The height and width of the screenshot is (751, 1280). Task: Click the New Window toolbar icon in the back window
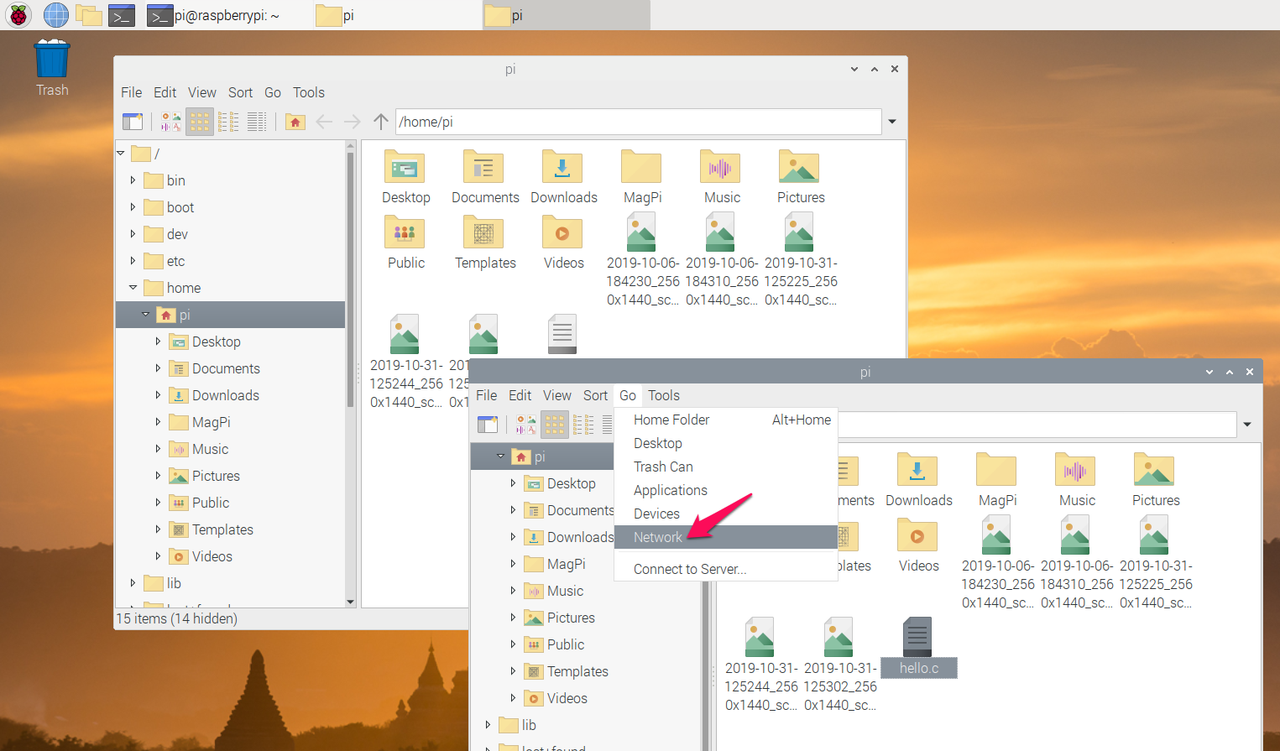[132, 122]
